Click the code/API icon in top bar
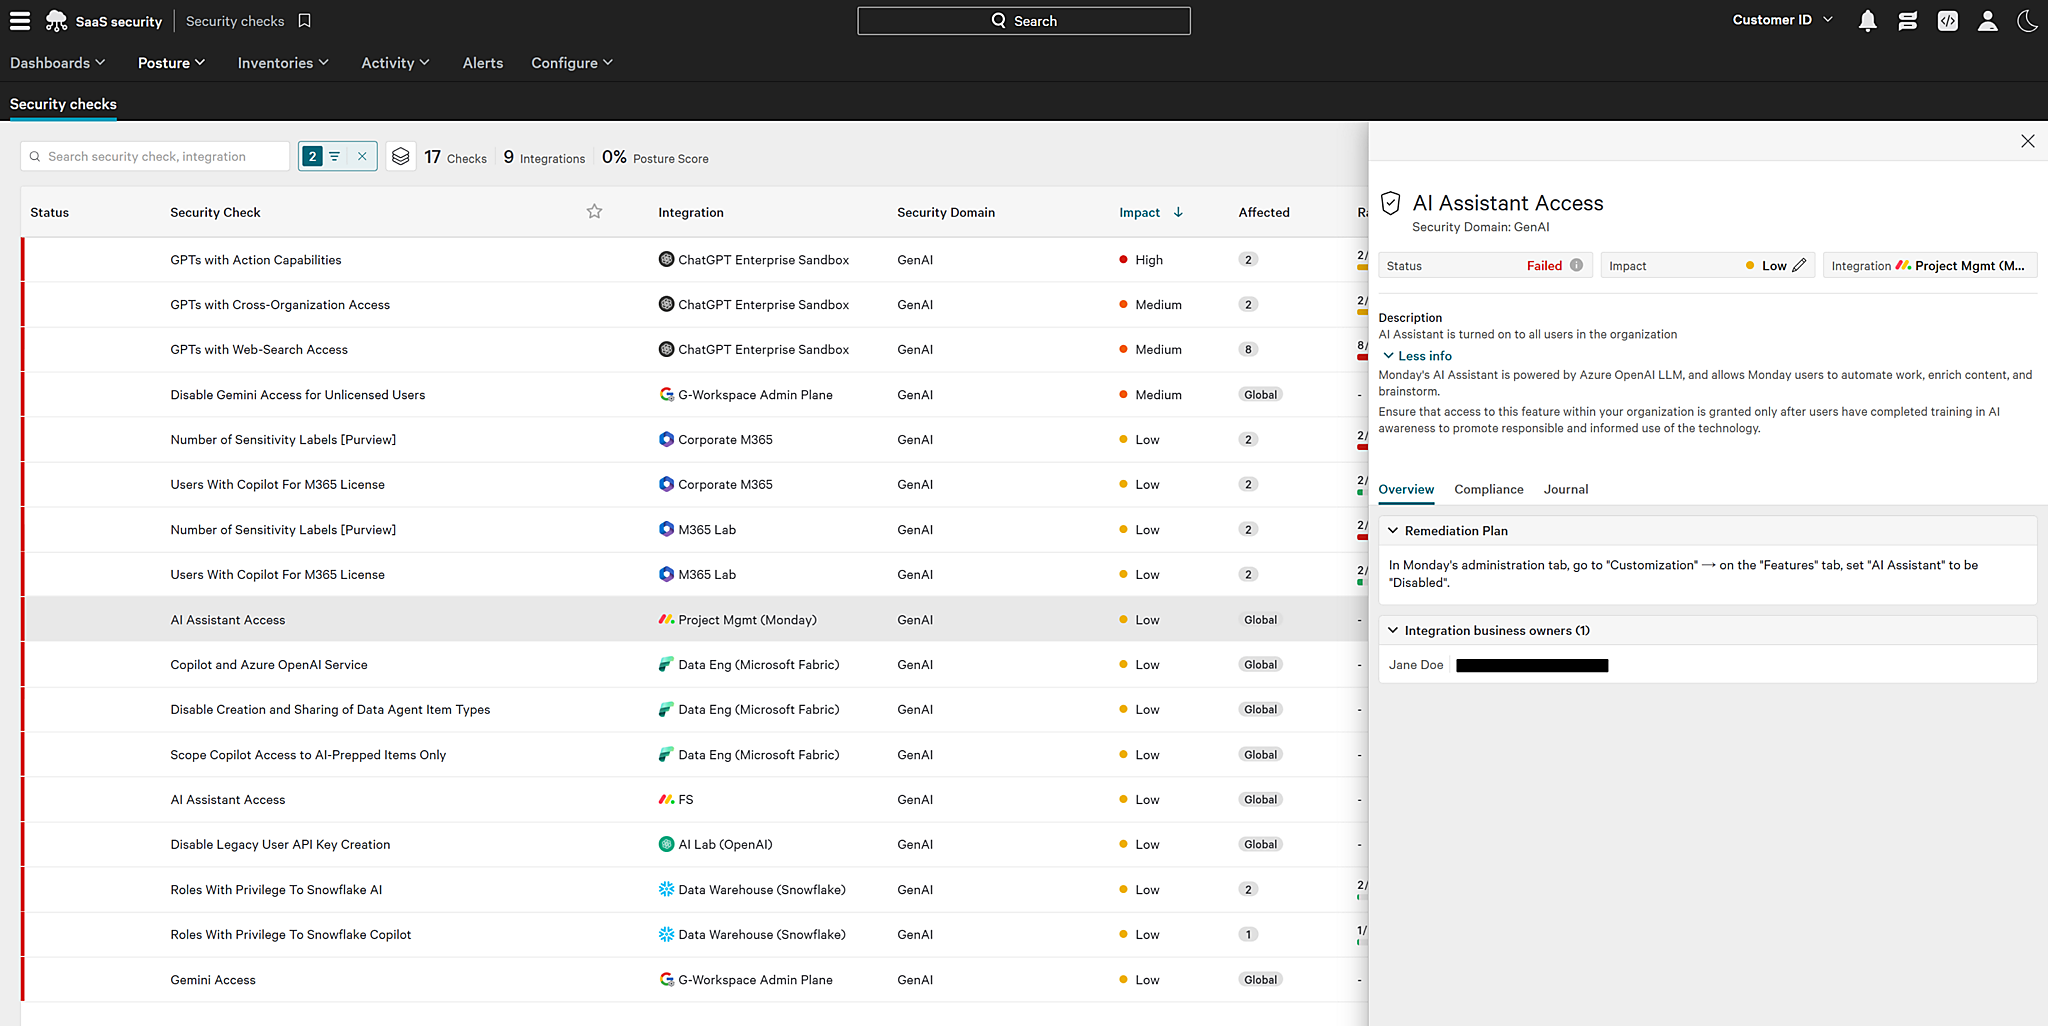 [x=1946, y=20]
